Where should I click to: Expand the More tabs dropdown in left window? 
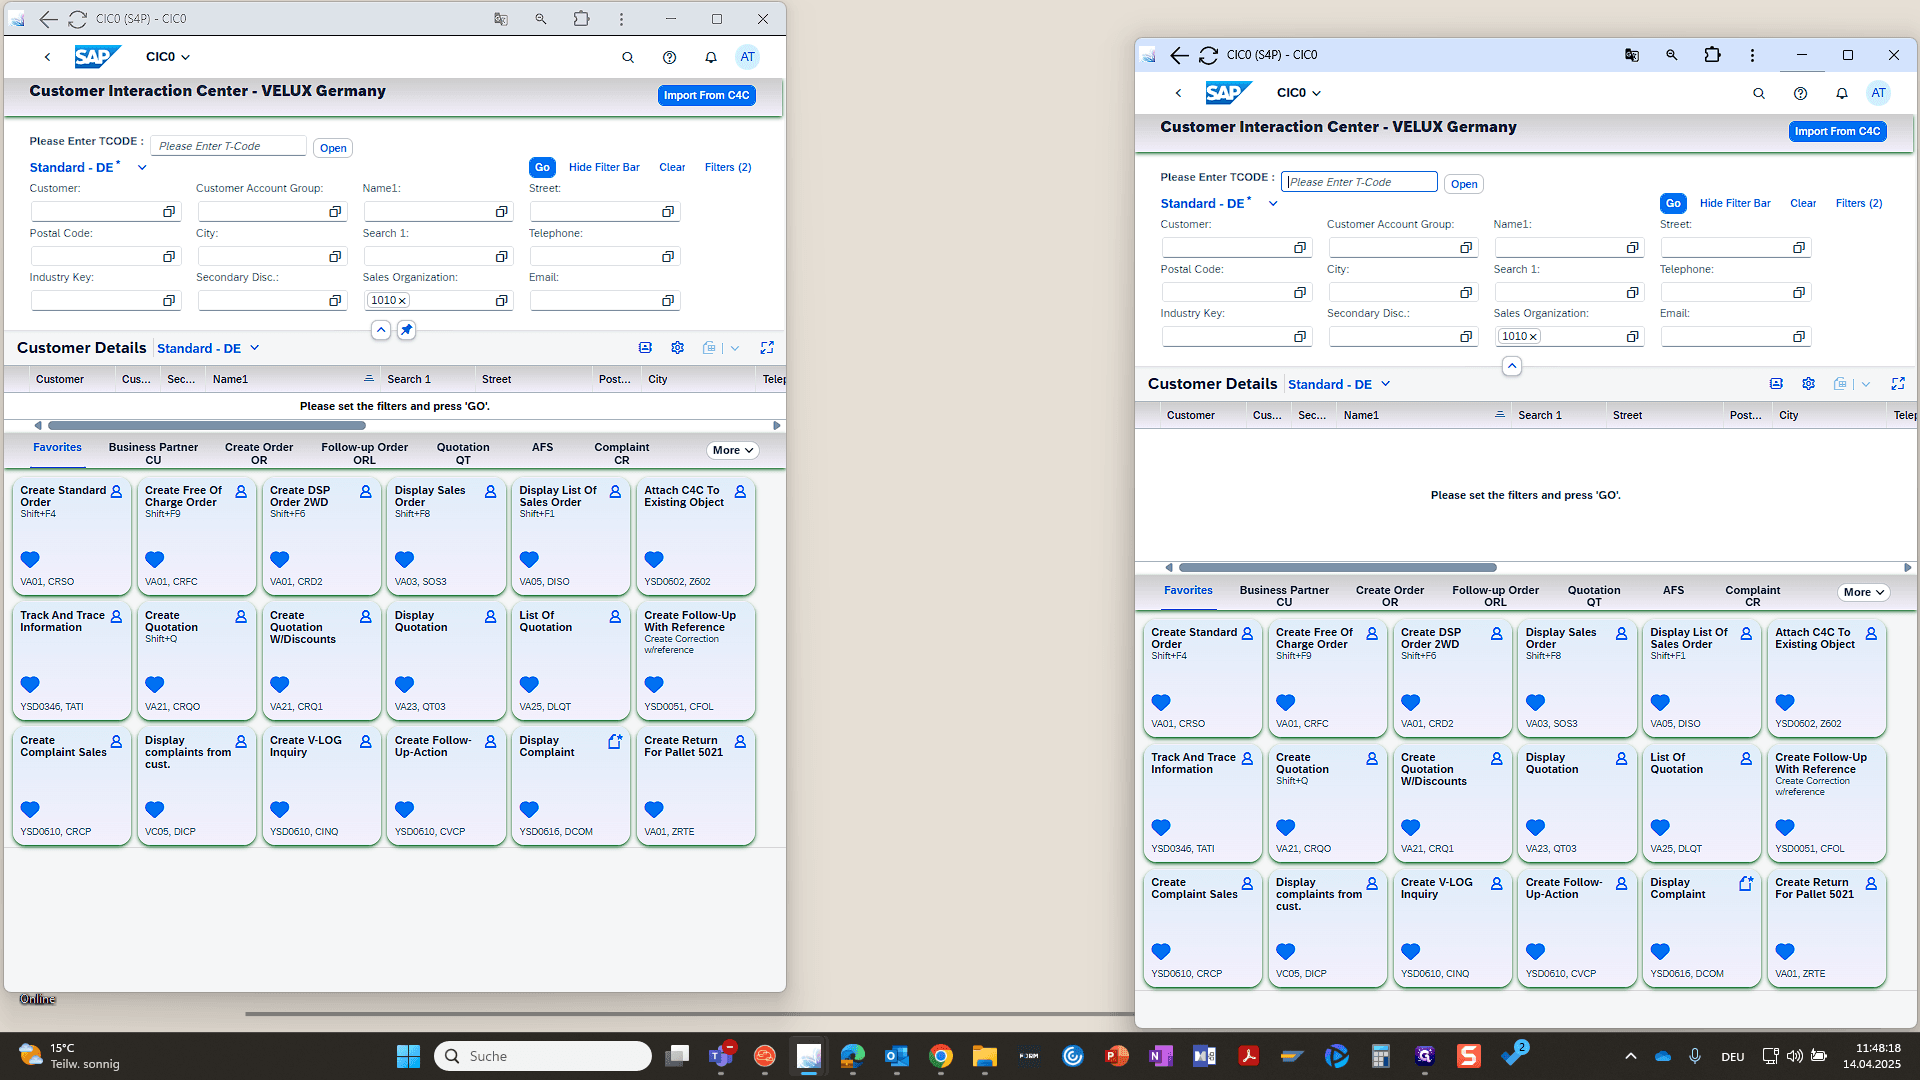point(733,451)
